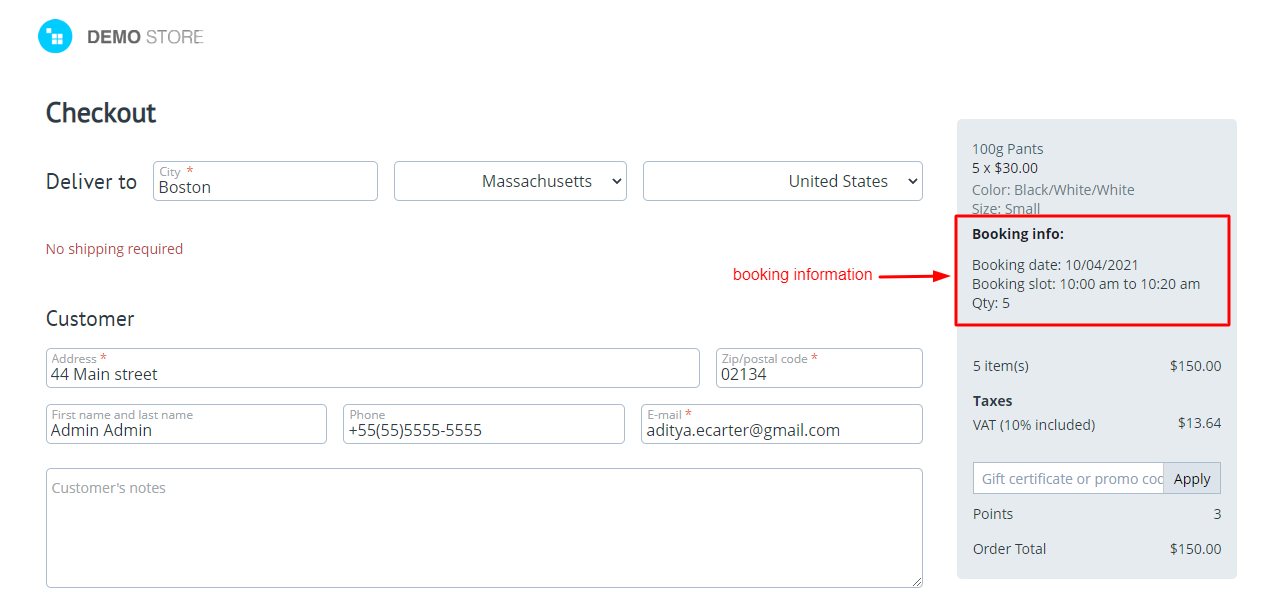
Task: Click the '5 x $30.00' price line
Action: click(x=1005, y=168)
